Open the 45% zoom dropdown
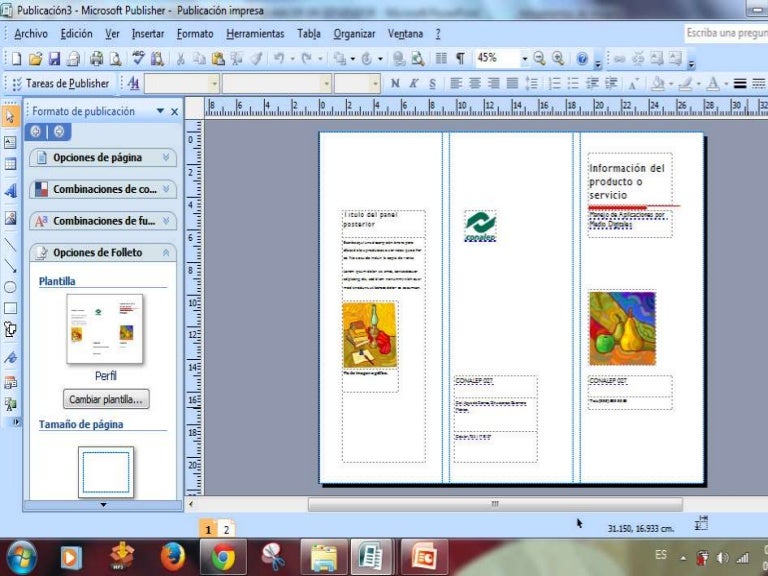Viewport: 768px width, 576px height. click(x=525, y=58)
